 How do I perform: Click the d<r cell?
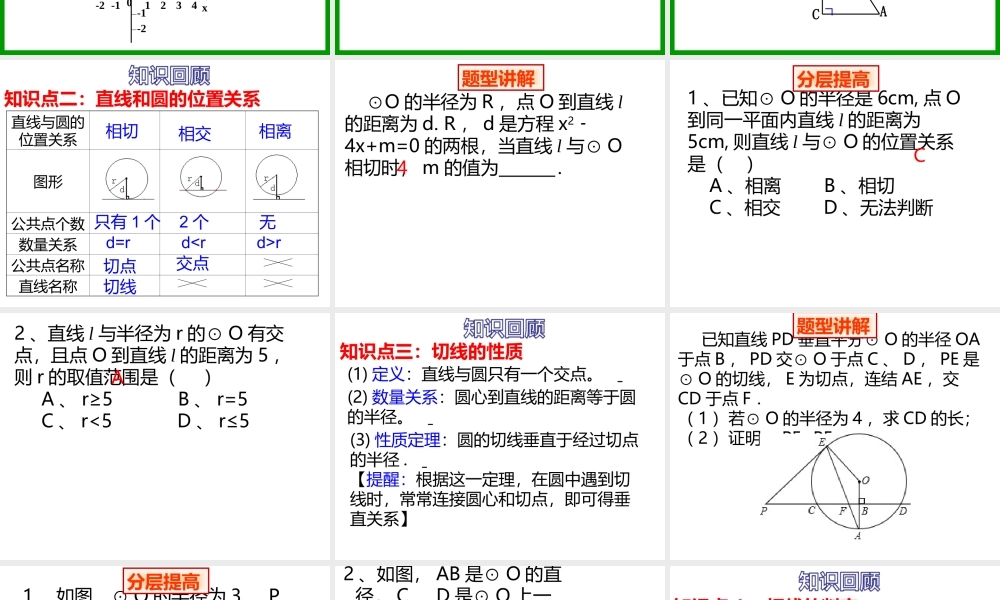[x=193, y=242]
